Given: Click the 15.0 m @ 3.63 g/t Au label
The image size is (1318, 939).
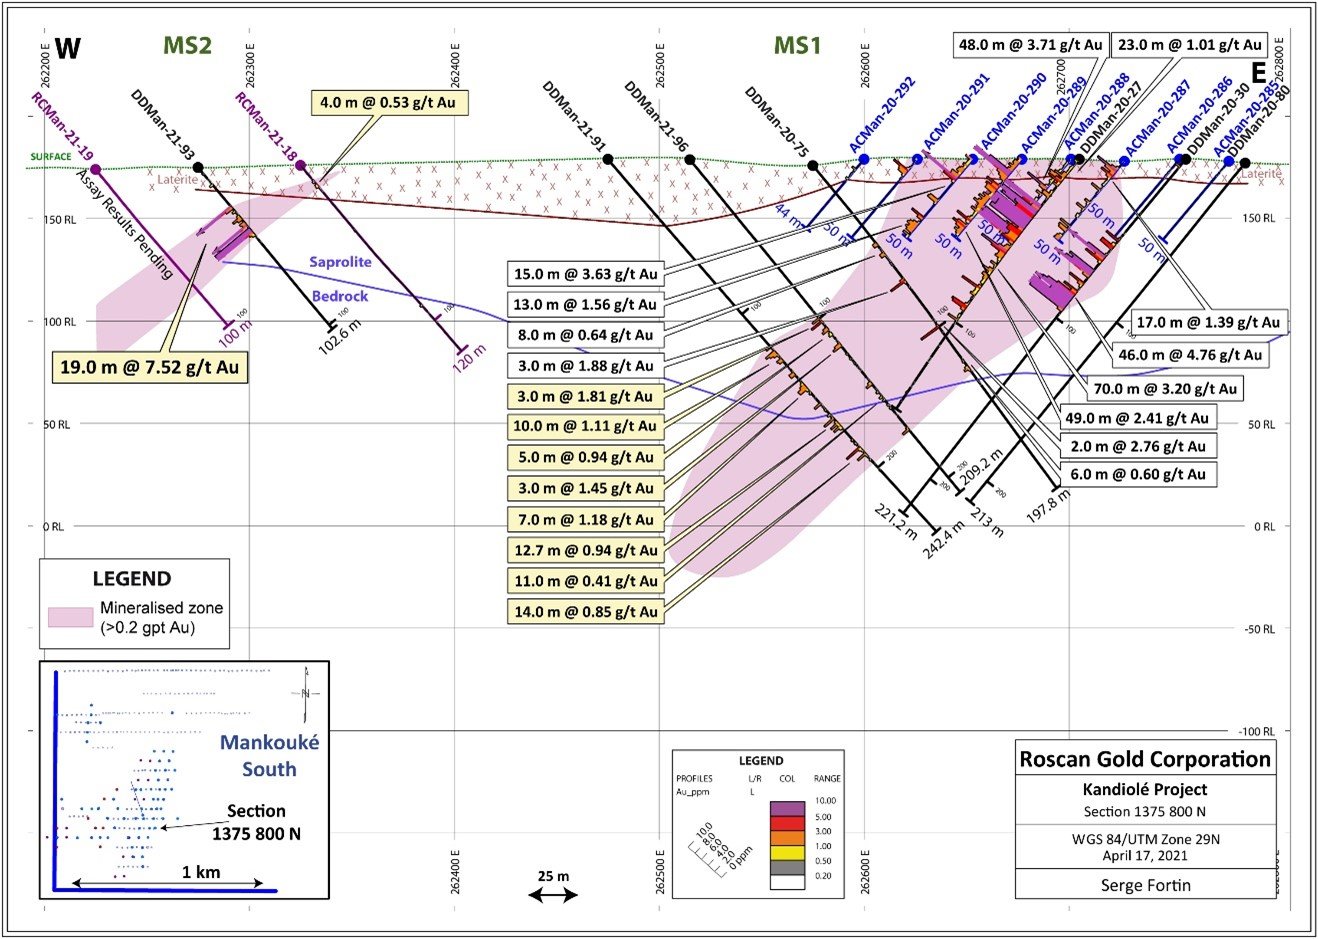Looking at the screenshot, I should click(x=586, y=274).
